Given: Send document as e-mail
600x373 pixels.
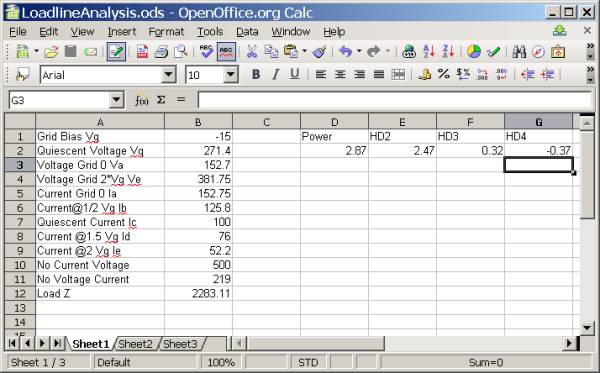Looking at the screenshot, I should click(90, 51).
